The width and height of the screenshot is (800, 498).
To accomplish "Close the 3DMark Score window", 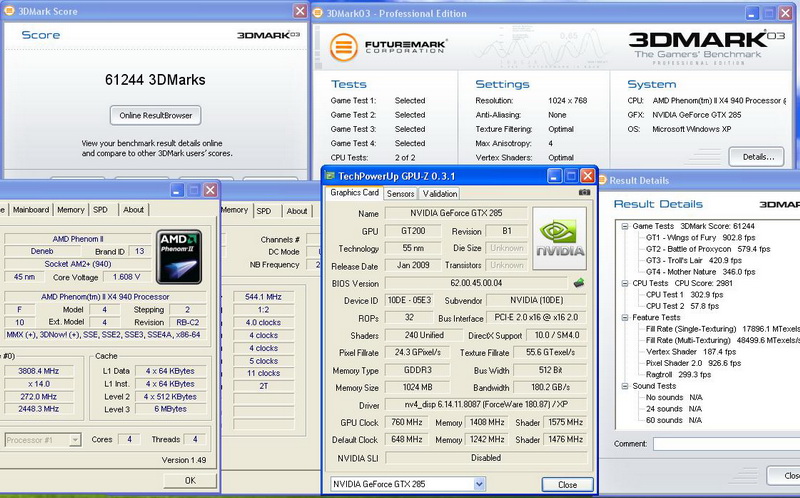I will click(x=300, y=11).
